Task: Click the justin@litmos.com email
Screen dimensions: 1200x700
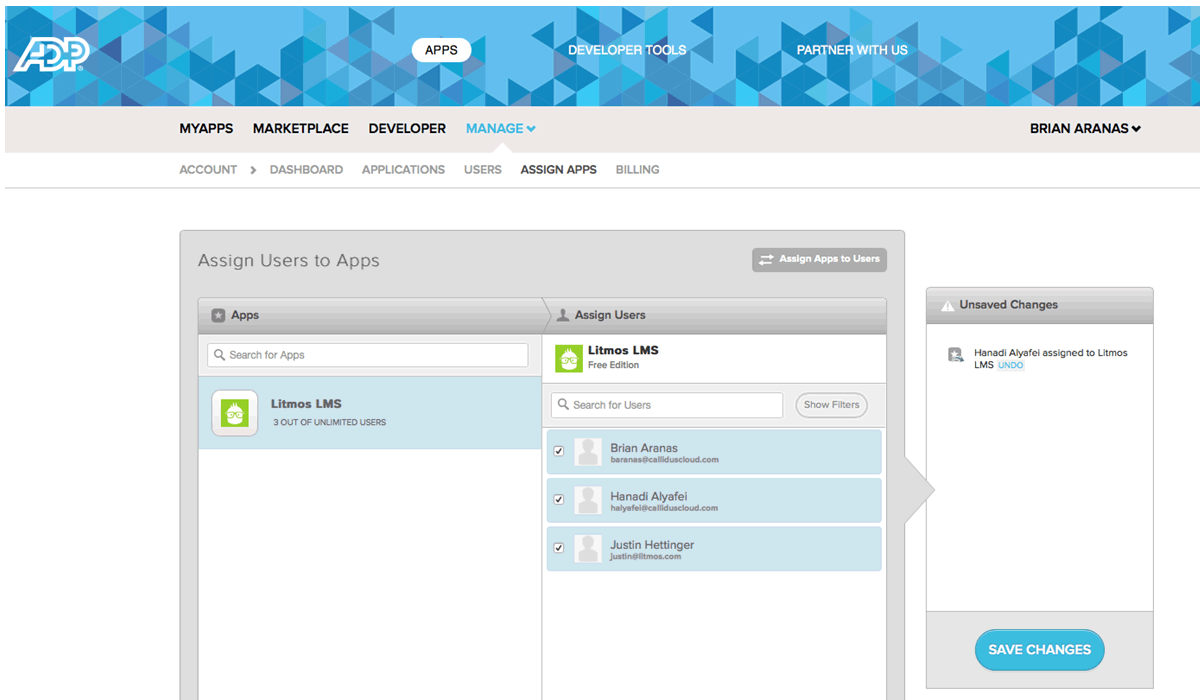Action: (646, 556)
